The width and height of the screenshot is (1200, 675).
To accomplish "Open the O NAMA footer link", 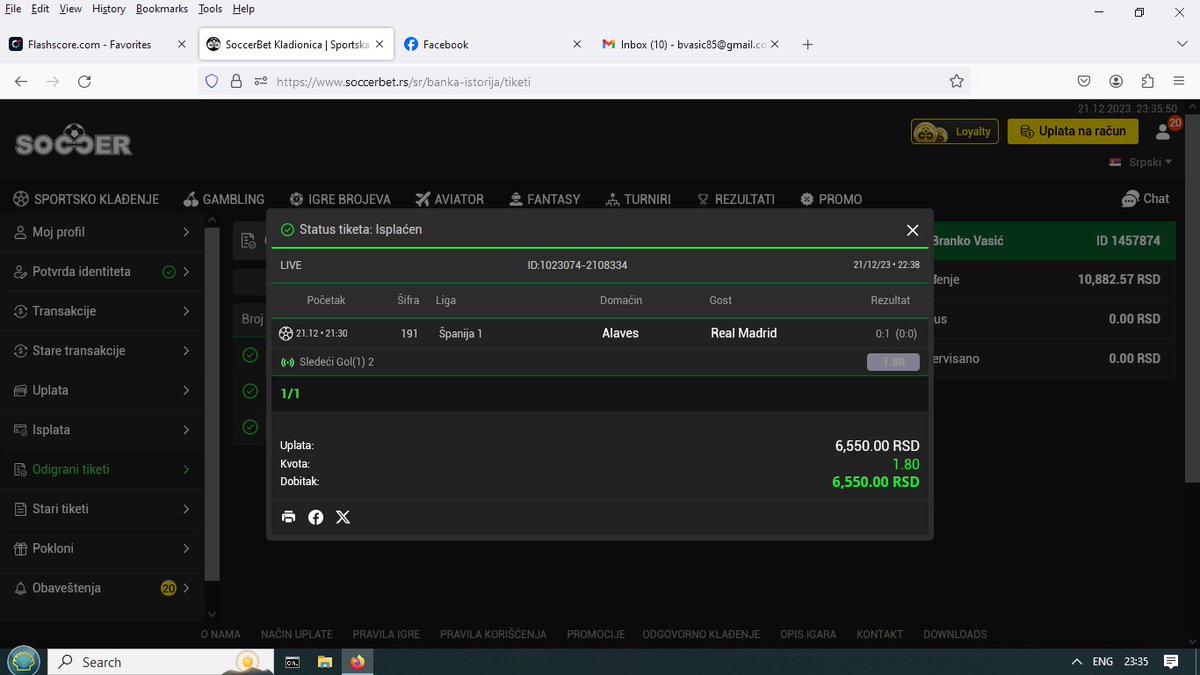I will (x=220, y=634).
